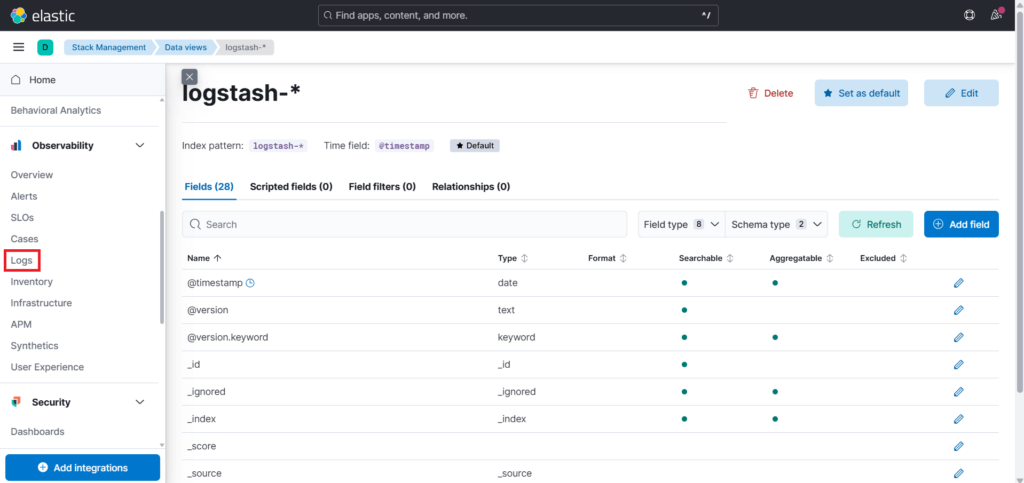
Task: Open Observability Overview link
Action: (32, 175)
